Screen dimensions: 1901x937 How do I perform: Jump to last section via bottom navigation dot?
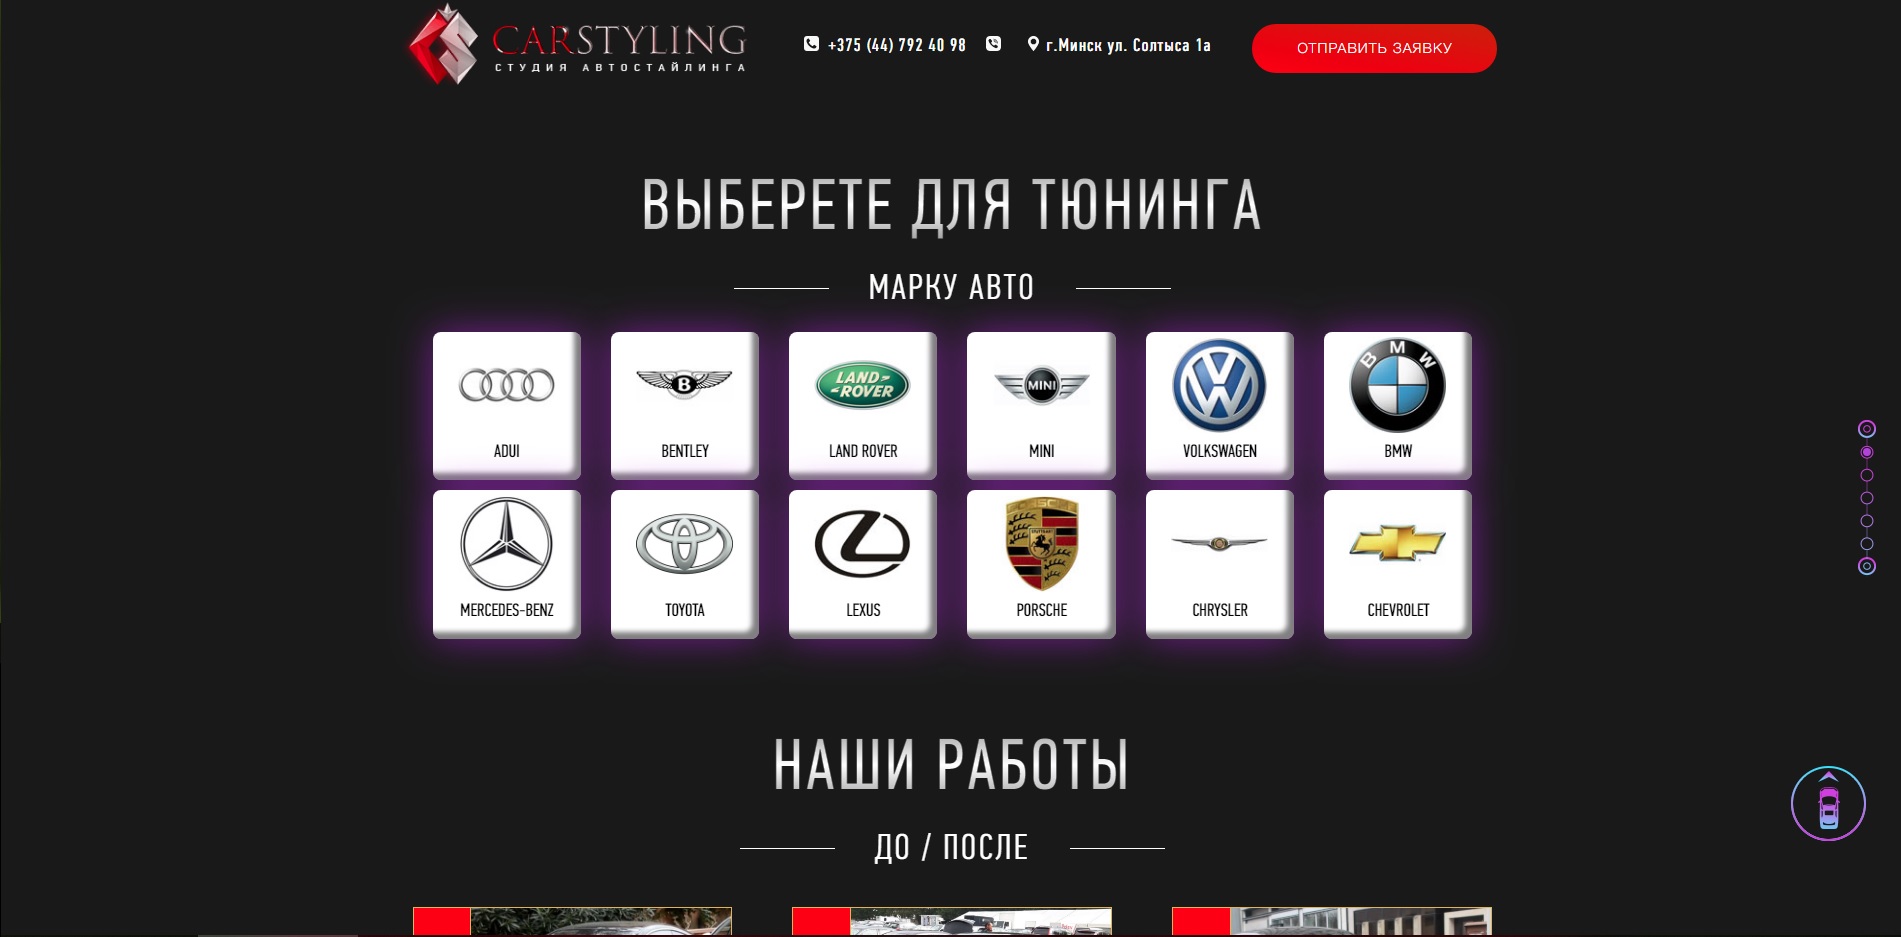pos(1866,566)
